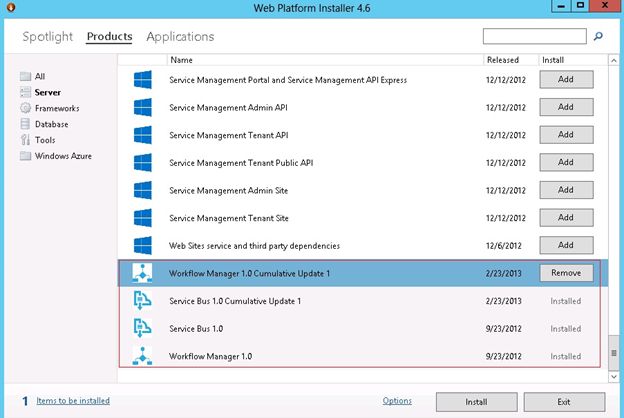Click the Windows logo icon for Service Management Tenant Site
This screenshot has height=418, width=624.
142,218
